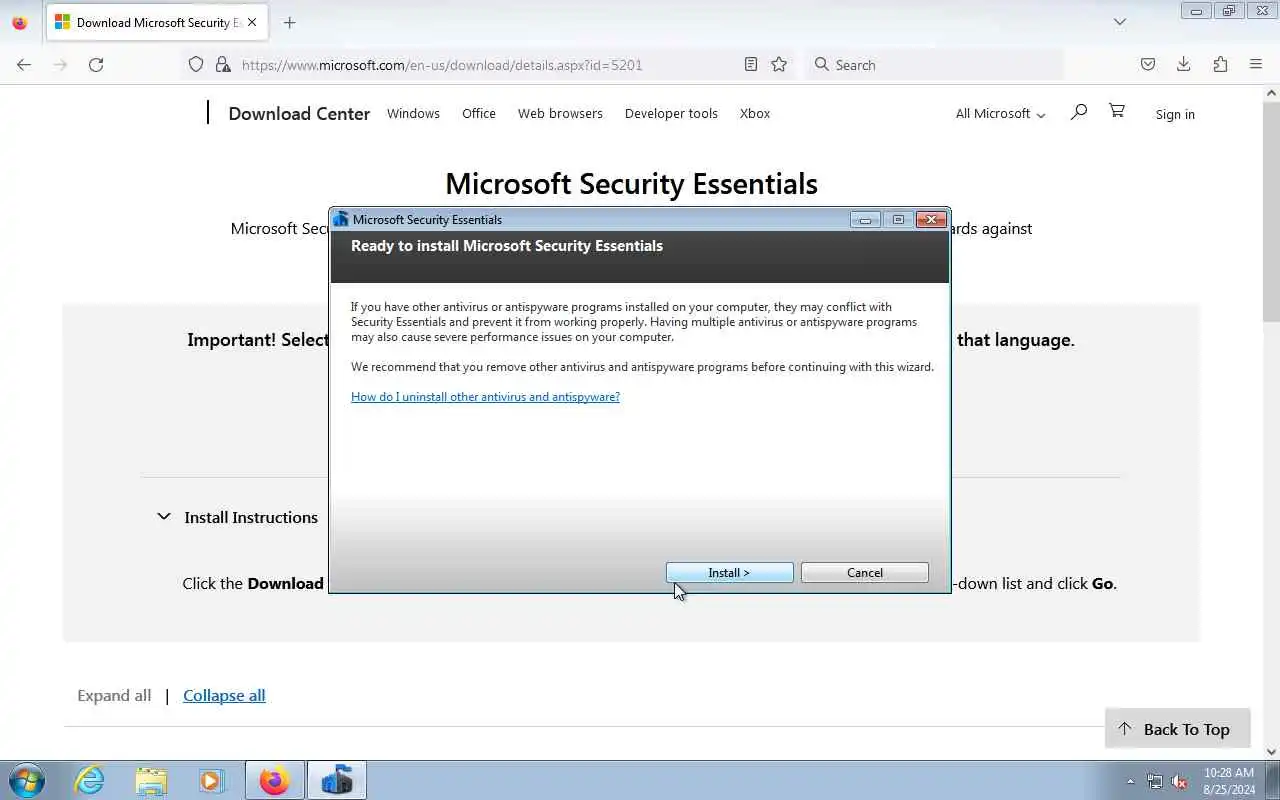Open a new tab with the plus button

tap(289, 22)
